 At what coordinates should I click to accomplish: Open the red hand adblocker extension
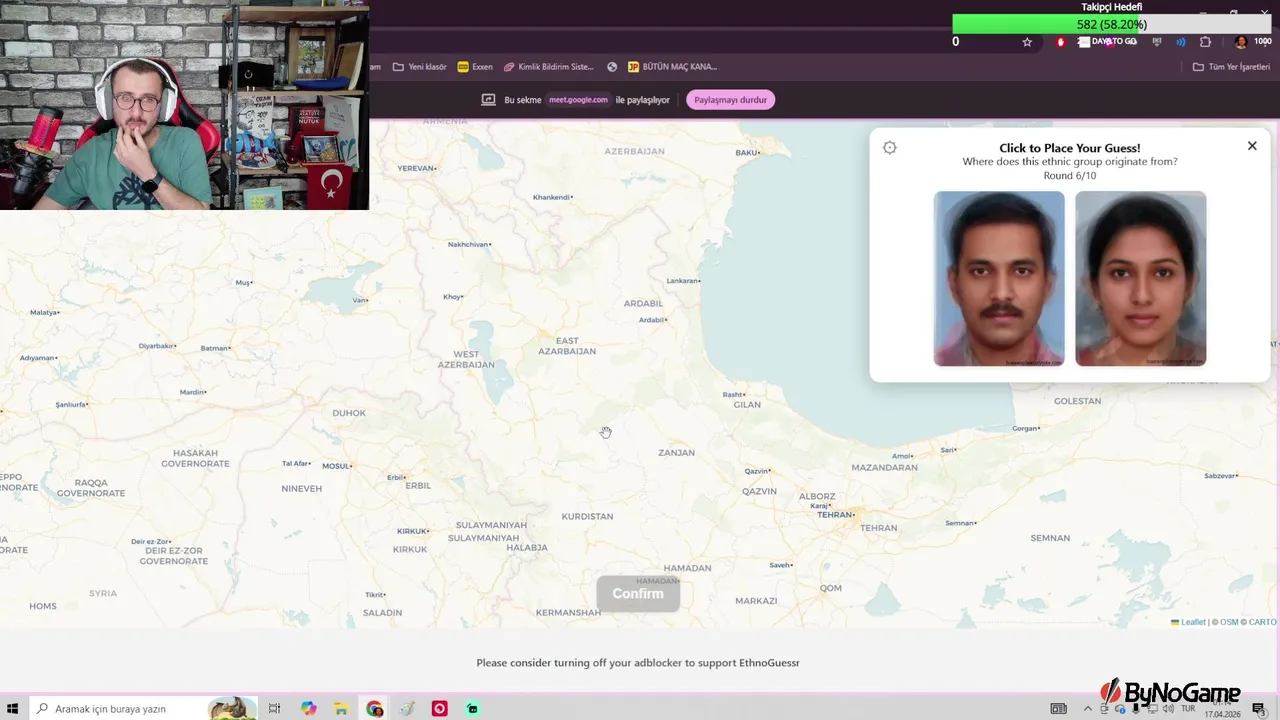[1061, 42]
